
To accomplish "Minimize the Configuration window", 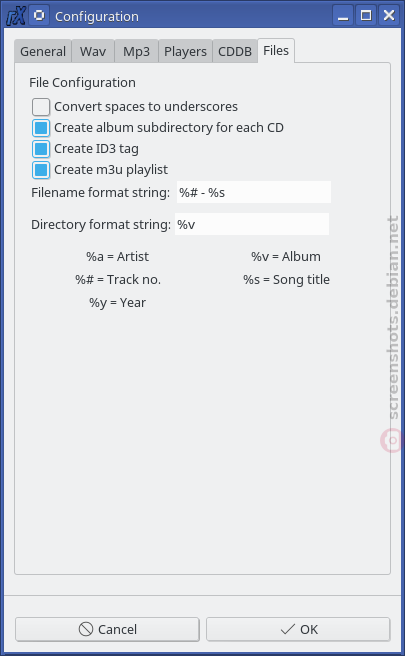I will (x=343, y=16).
